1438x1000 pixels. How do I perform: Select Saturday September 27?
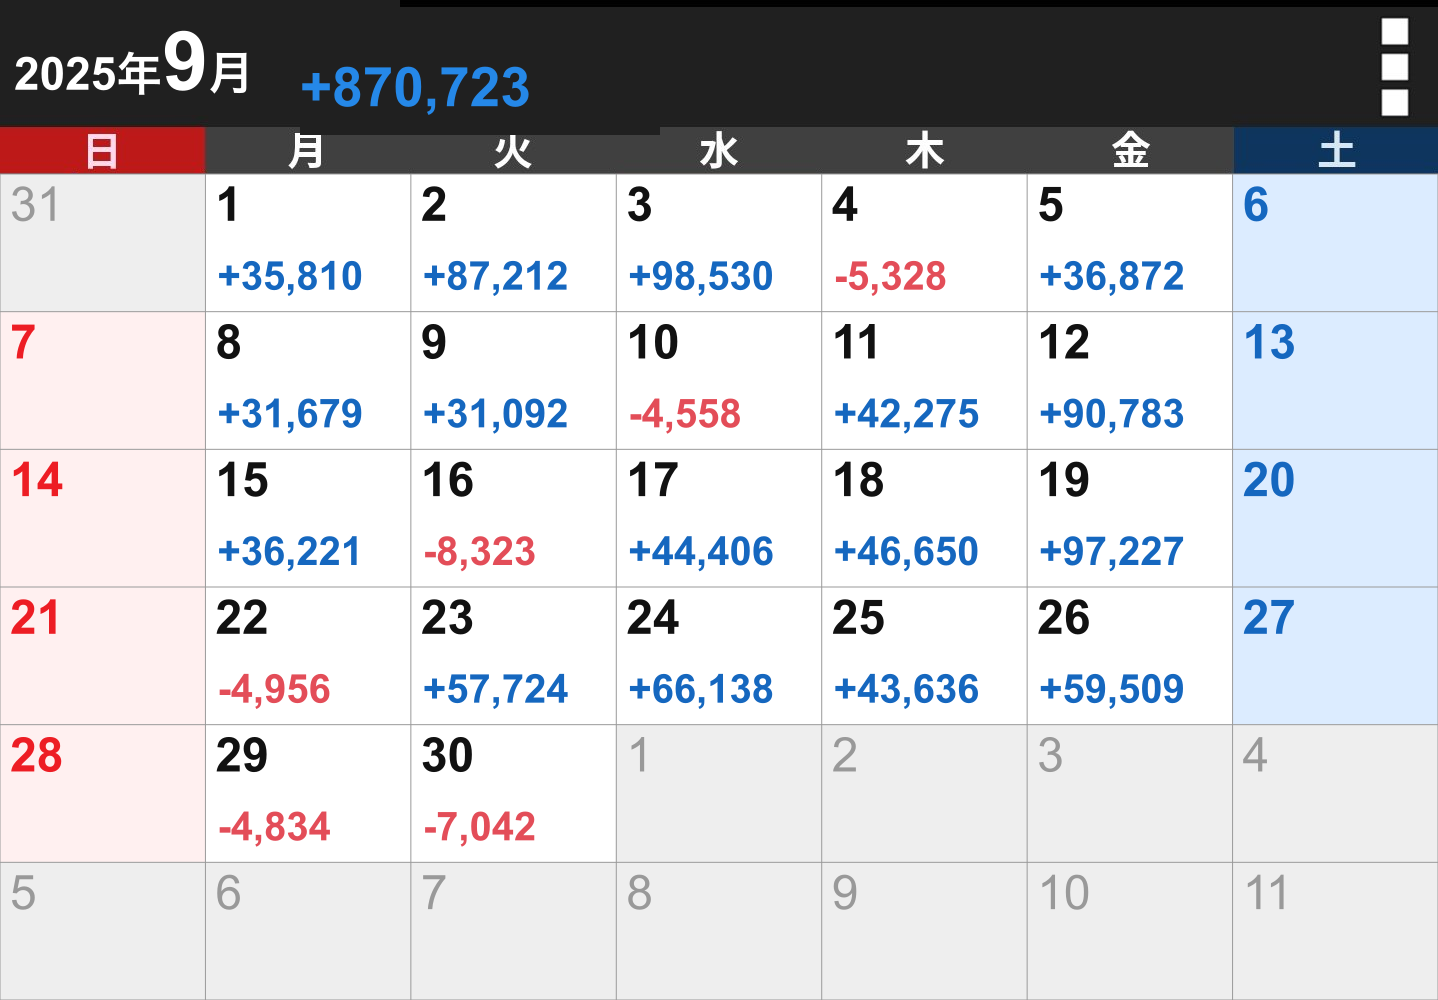click(x=1336, y=656)
